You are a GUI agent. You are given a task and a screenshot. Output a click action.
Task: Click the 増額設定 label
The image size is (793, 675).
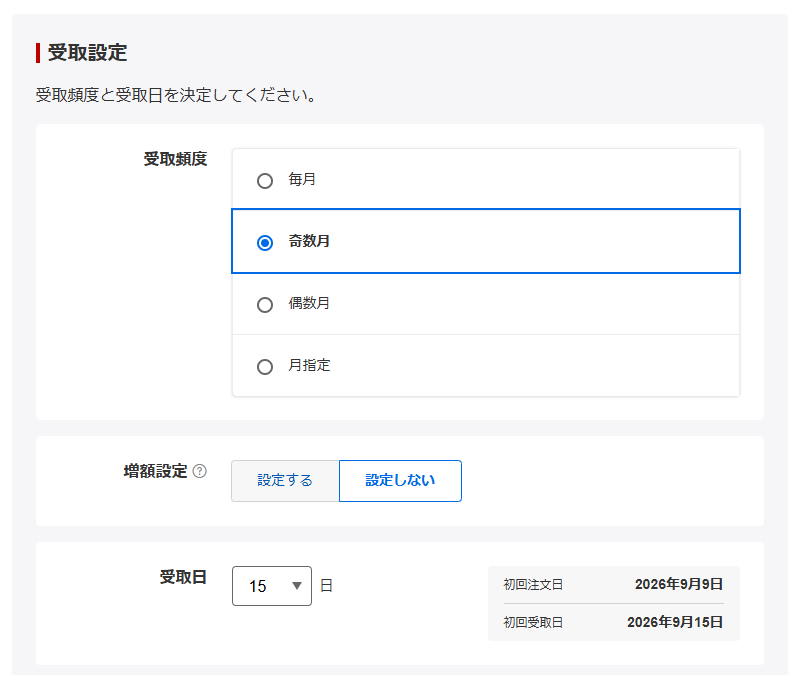[x=155, y=471]
